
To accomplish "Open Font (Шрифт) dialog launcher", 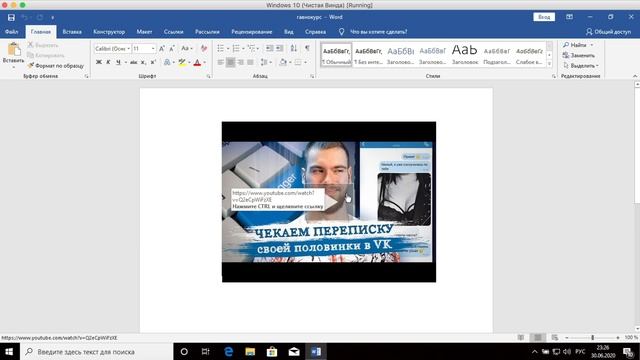I will tap(209, 76).
